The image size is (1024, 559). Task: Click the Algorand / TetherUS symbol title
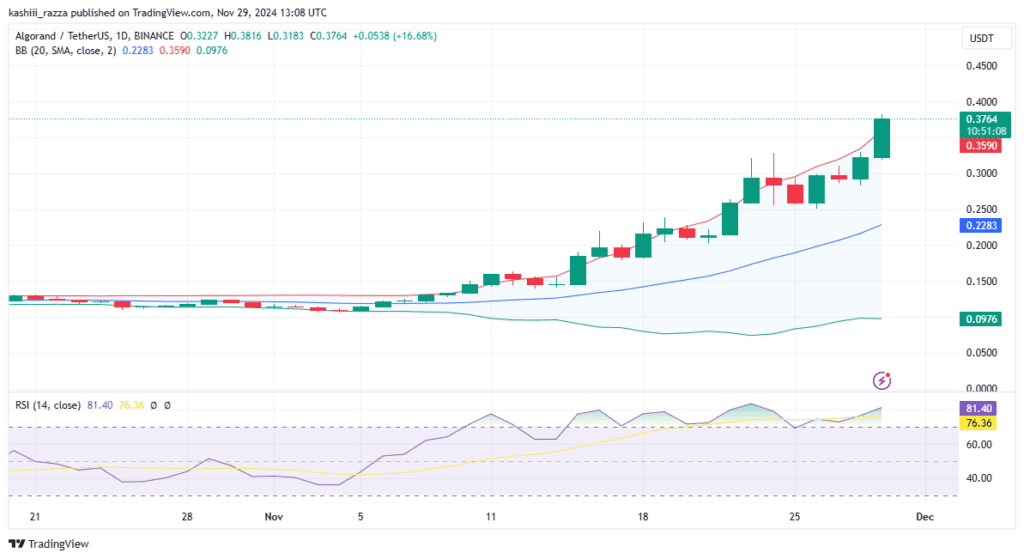(95, 36)
